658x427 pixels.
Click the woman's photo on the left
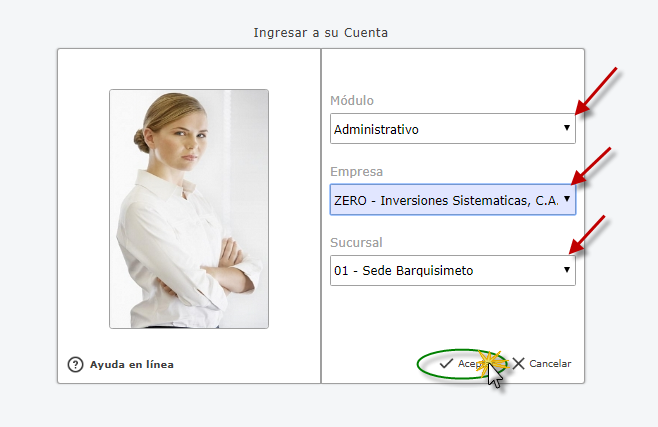pyautogui.click(x=189, y=208)
